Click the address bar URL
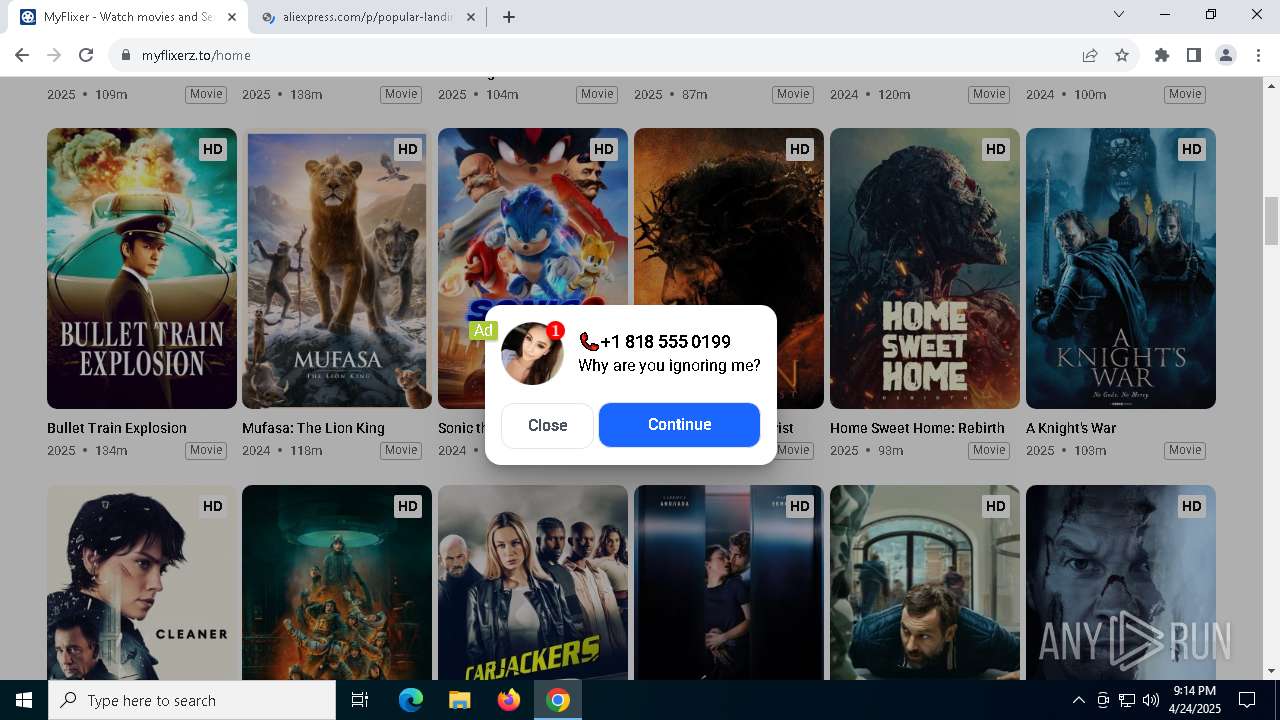 196,55
